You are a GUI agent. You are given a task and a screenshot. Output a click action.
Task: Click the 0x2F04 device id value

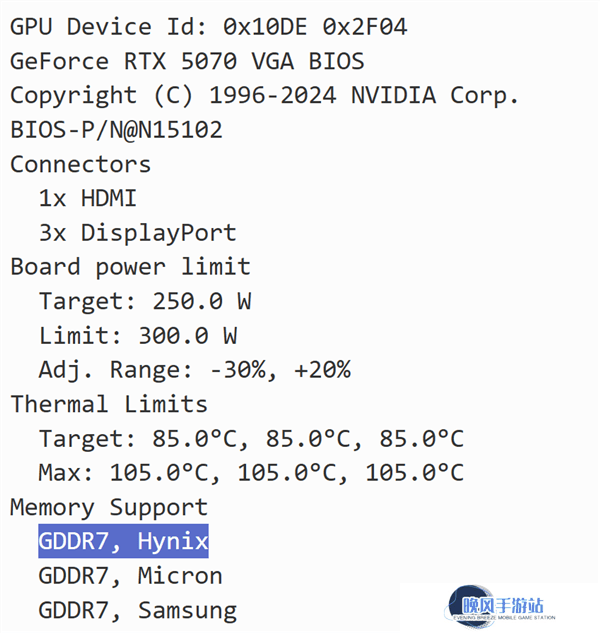point(365,27)
